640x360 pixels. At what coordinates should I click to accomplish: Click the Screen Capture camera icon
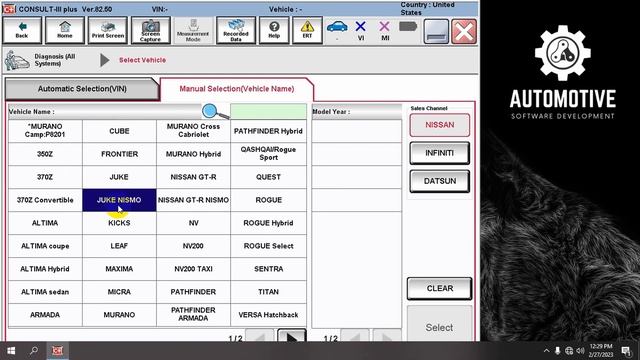(150, 30)
